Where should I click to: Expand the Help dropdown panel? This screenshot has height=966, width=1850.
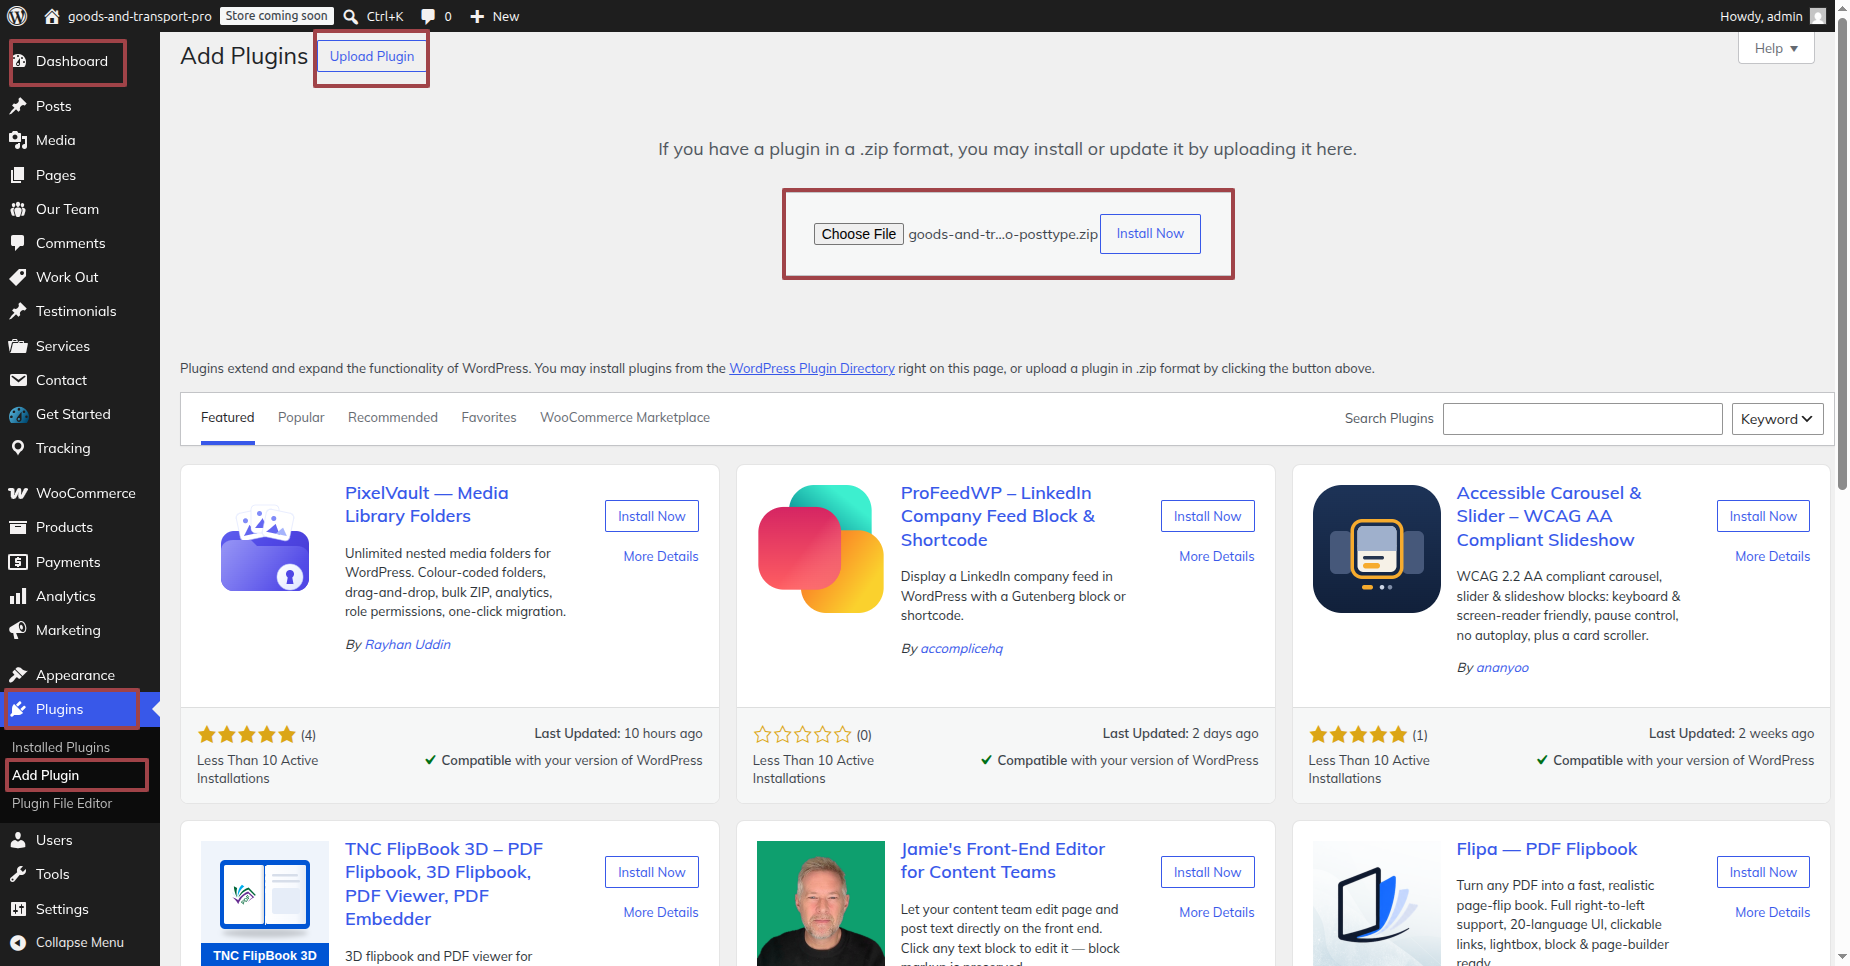(1776, 48)
